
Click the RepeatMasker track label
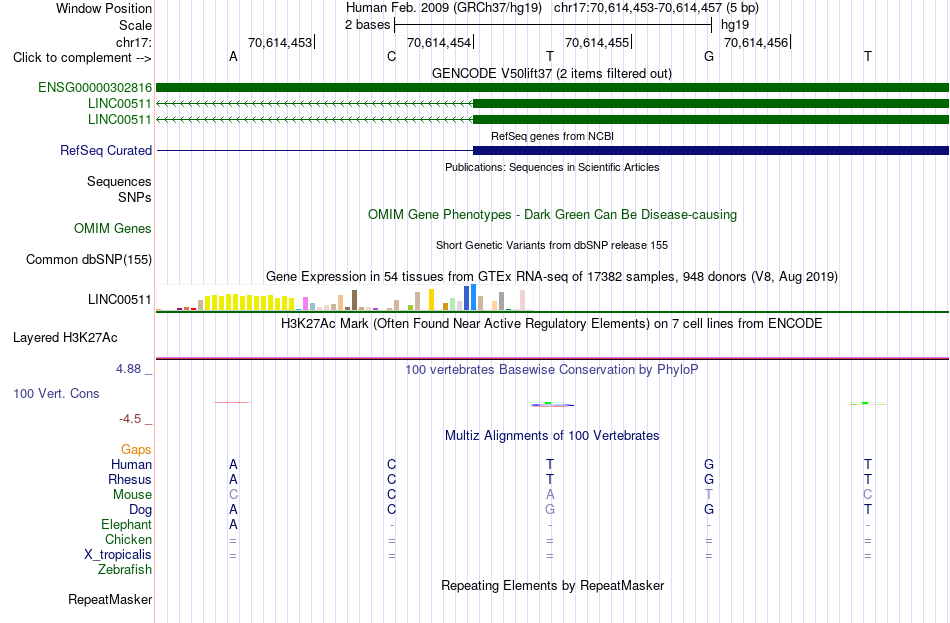[x=110, y=599]
